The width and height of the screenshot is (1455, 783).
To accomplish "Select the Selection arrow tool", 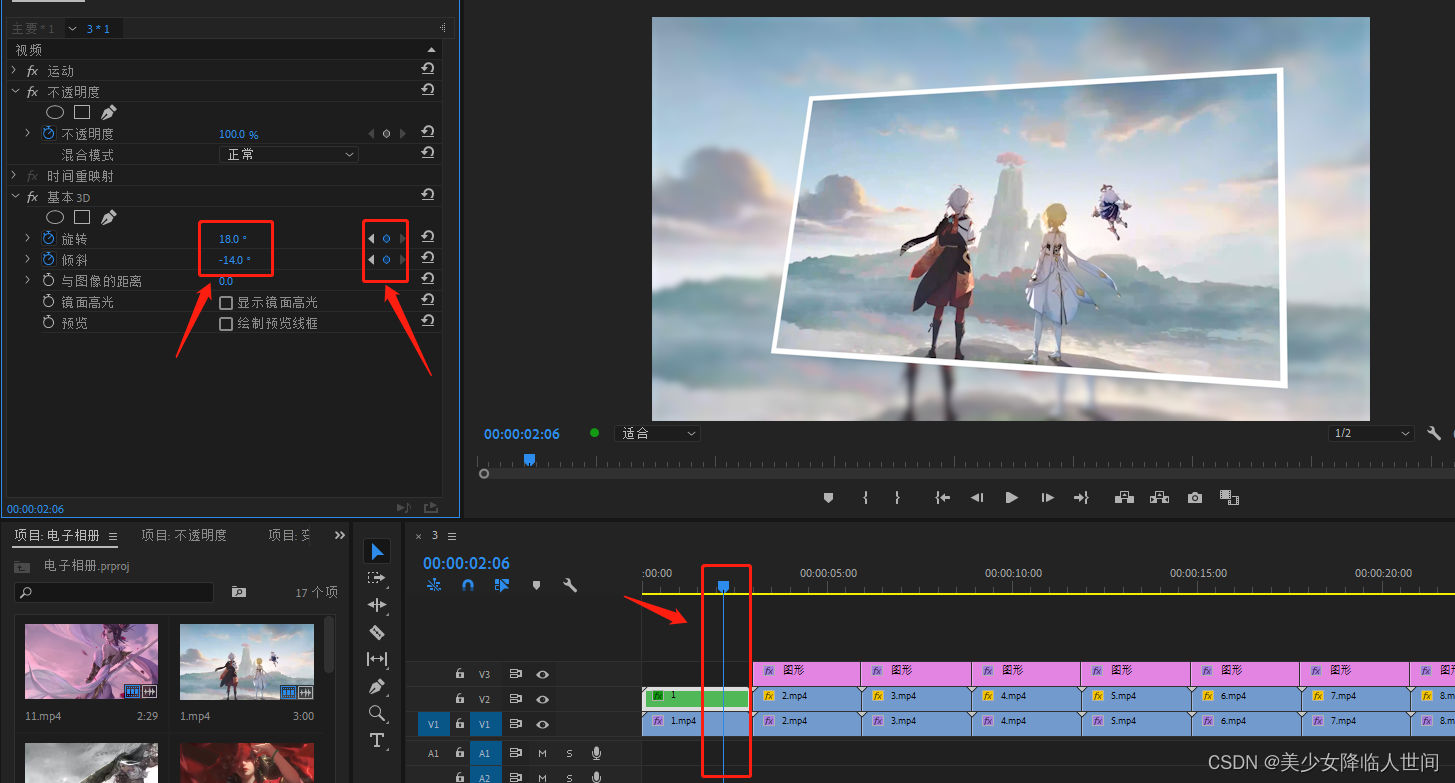I will coord(377,551).
